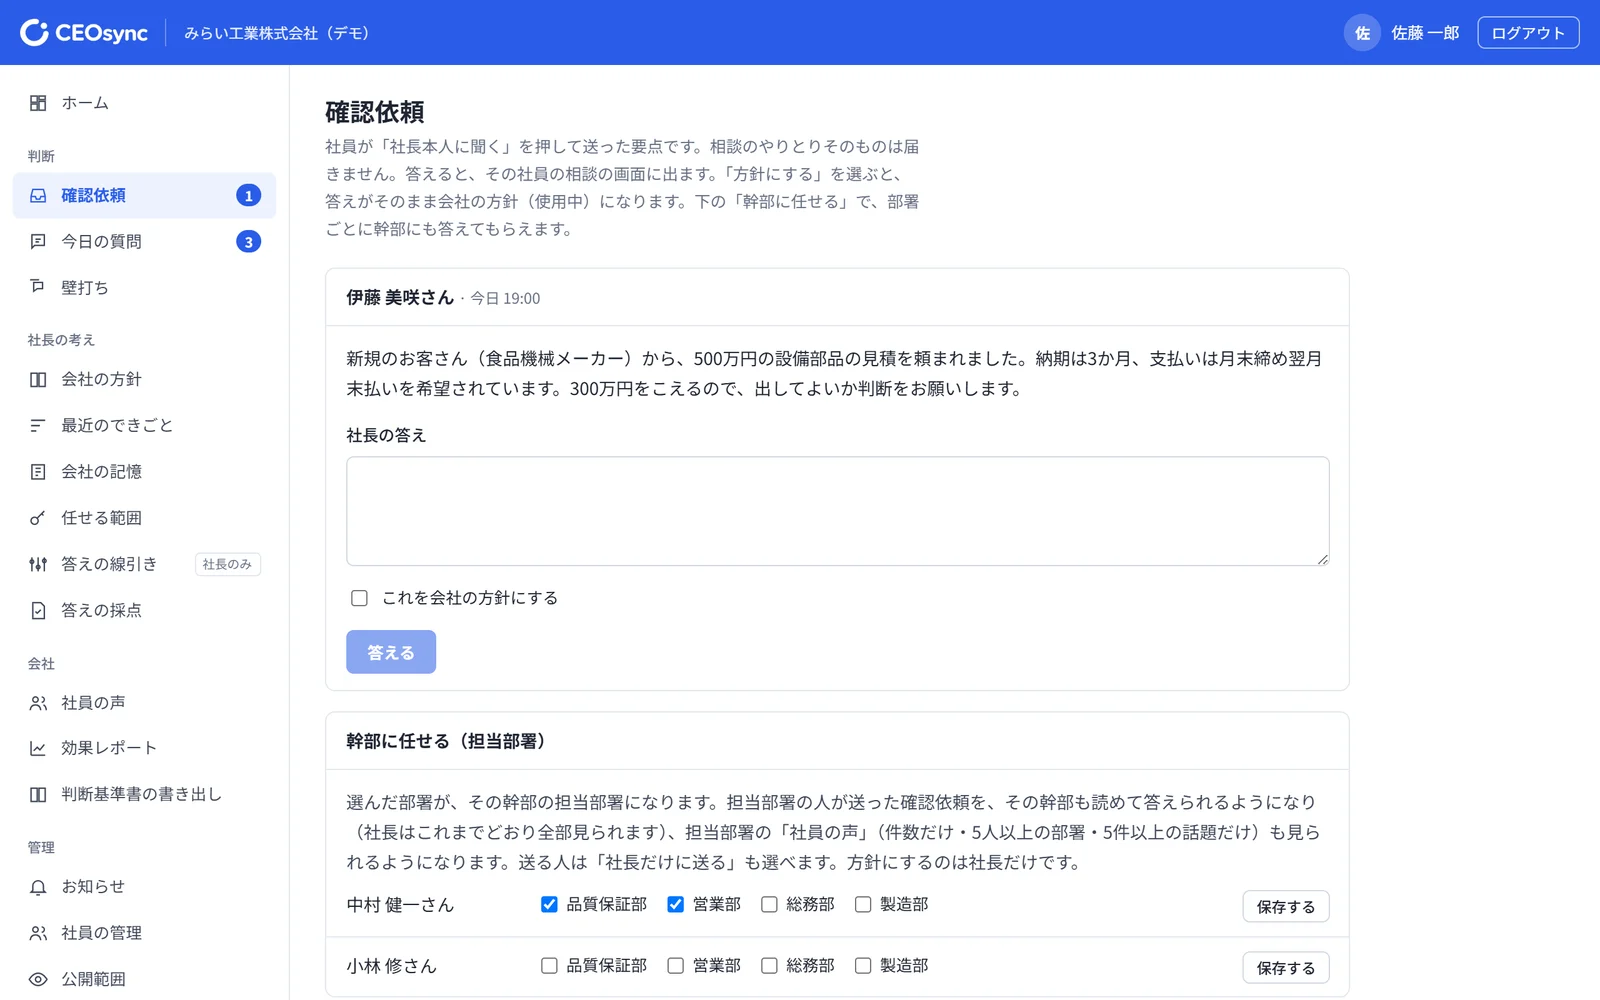Viewport: 1600px width, 1000px height.
Task: Click the 社員の声 people icon
Action: point(38,703)
